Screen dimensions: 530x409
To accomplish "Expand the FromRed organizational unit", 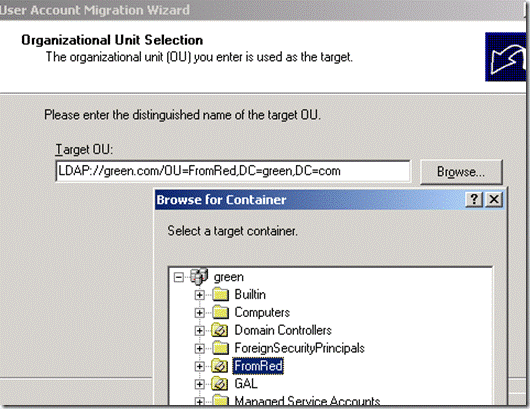I will (x=199, y=366).
